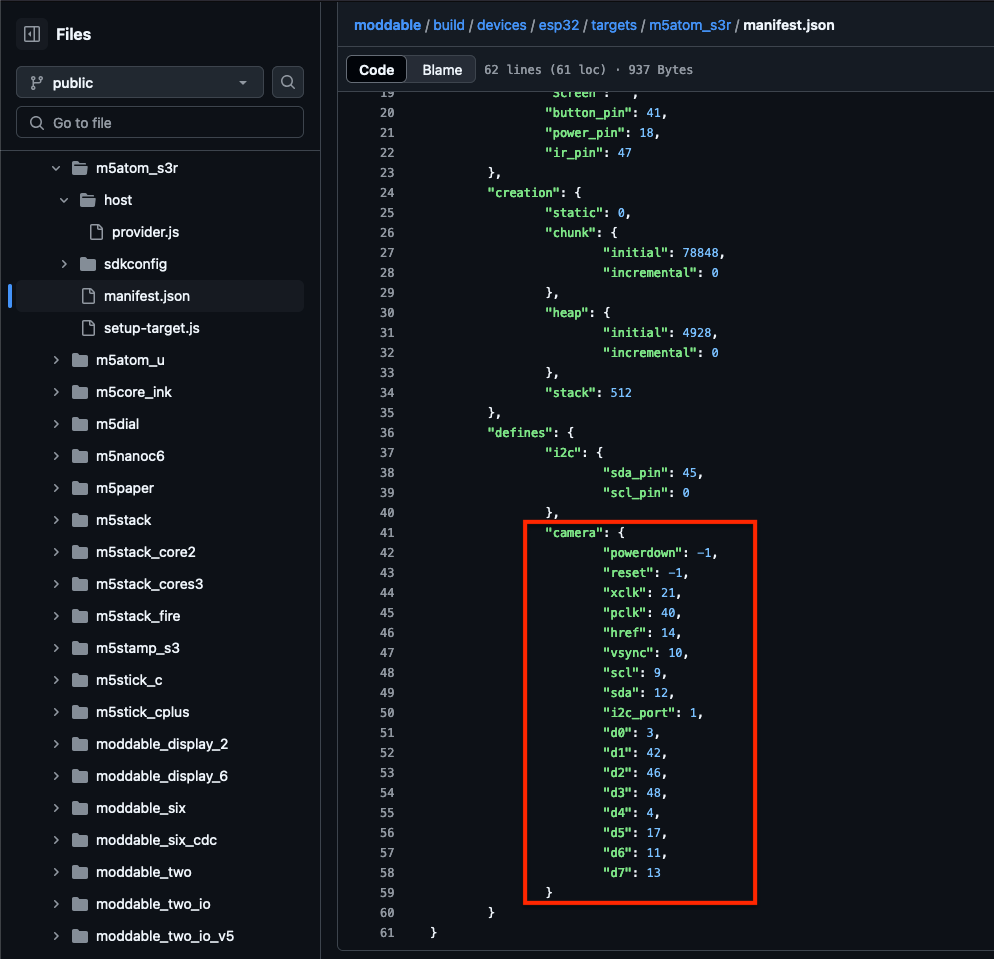Viewport: 994px width, 959px height.
Task: Click the host folder icon
Action: point(88,200)
